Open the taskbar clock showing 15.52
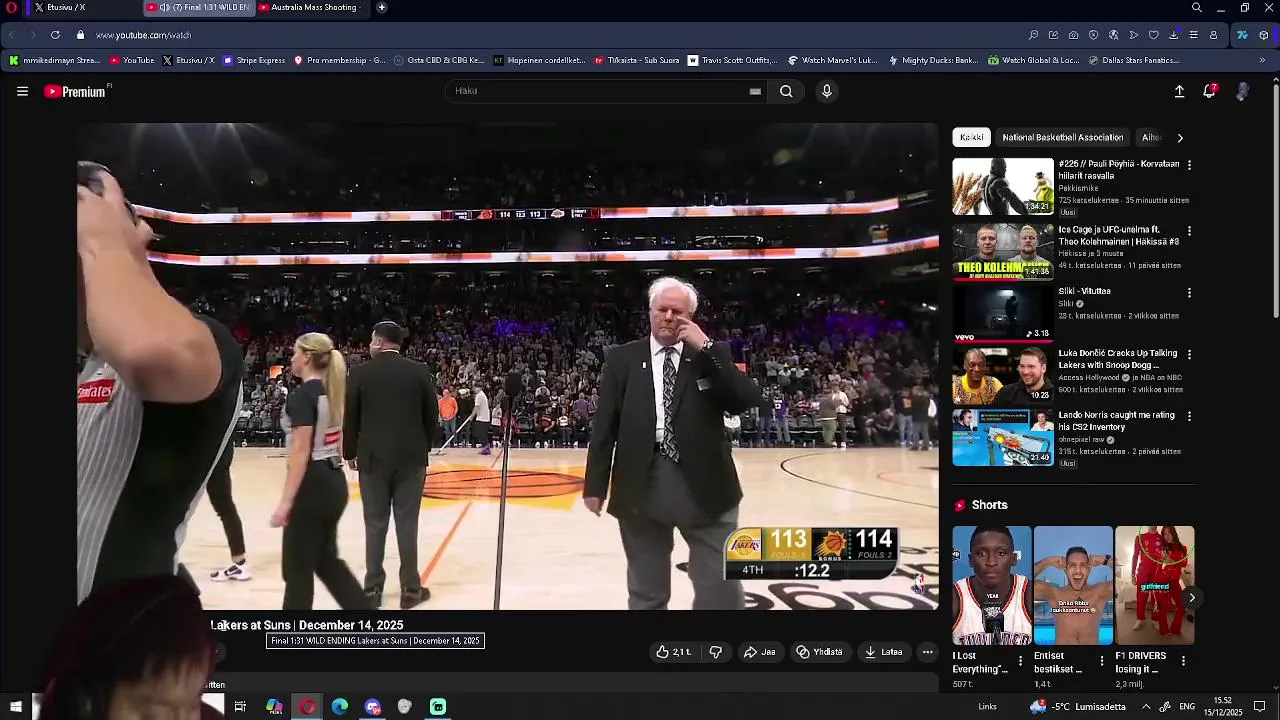1280x720 pixels. (1223, 707)
